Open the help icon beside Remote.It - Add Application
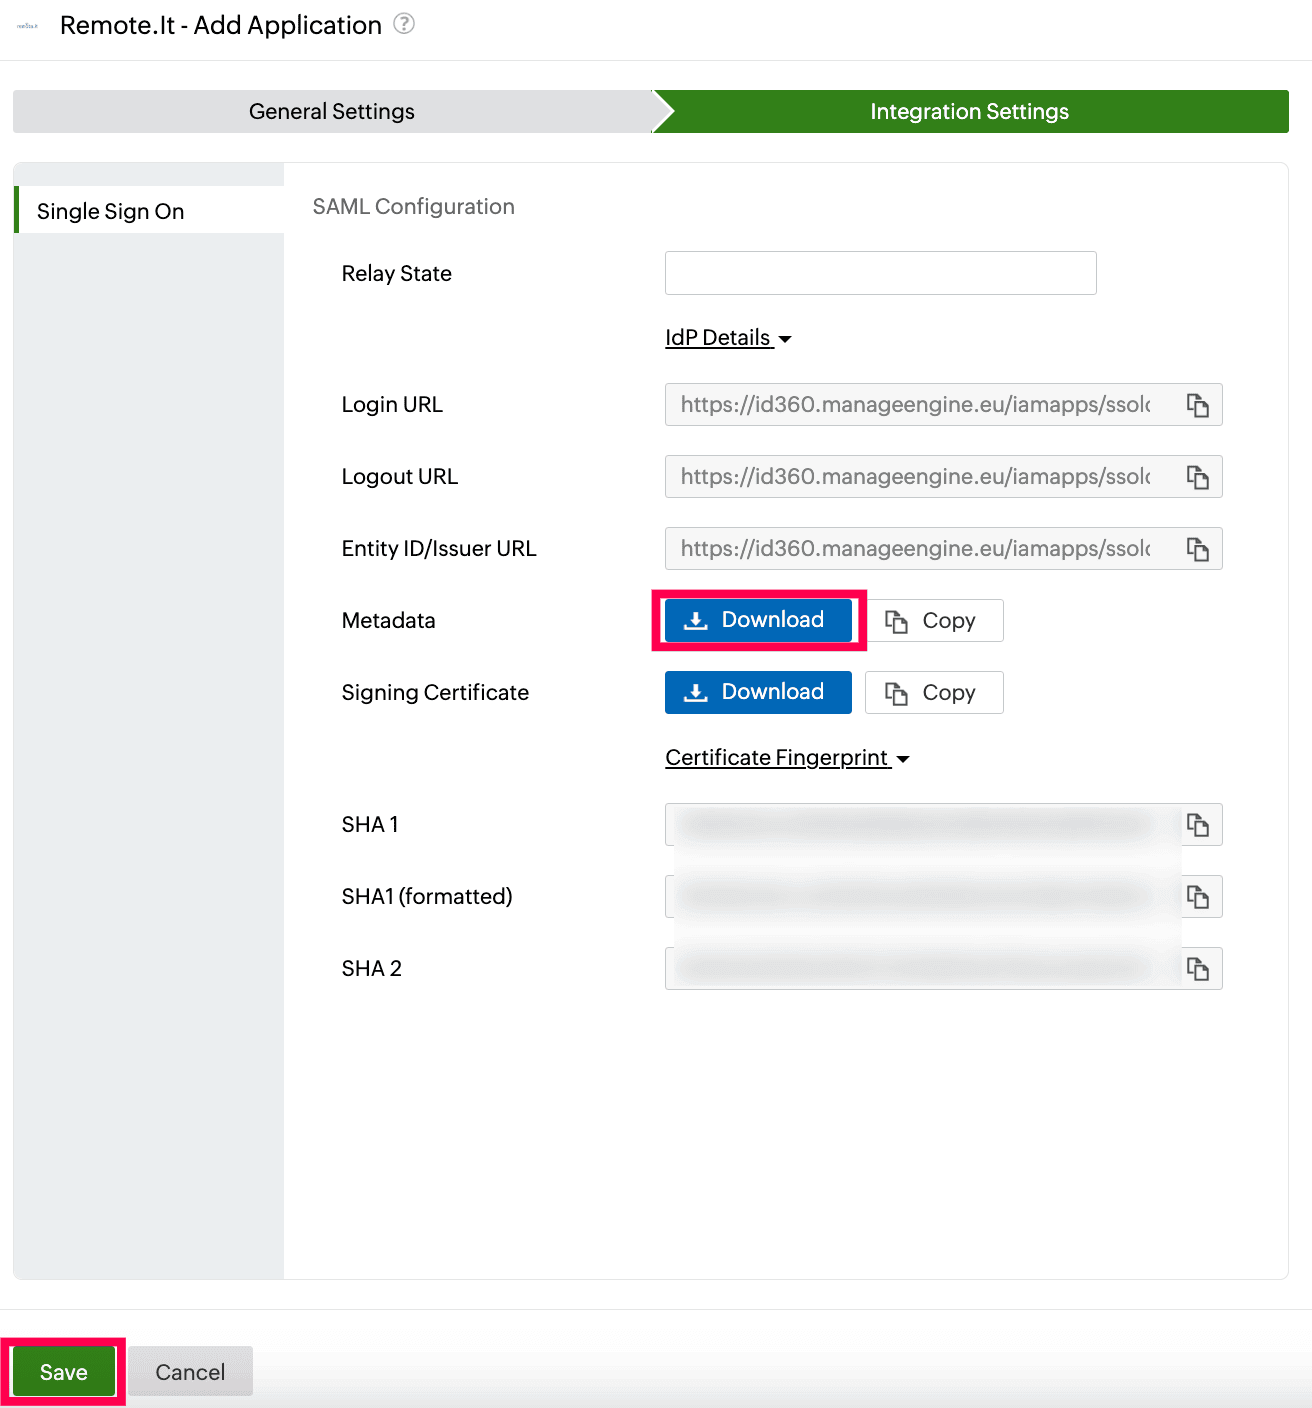 coord(404,24)
